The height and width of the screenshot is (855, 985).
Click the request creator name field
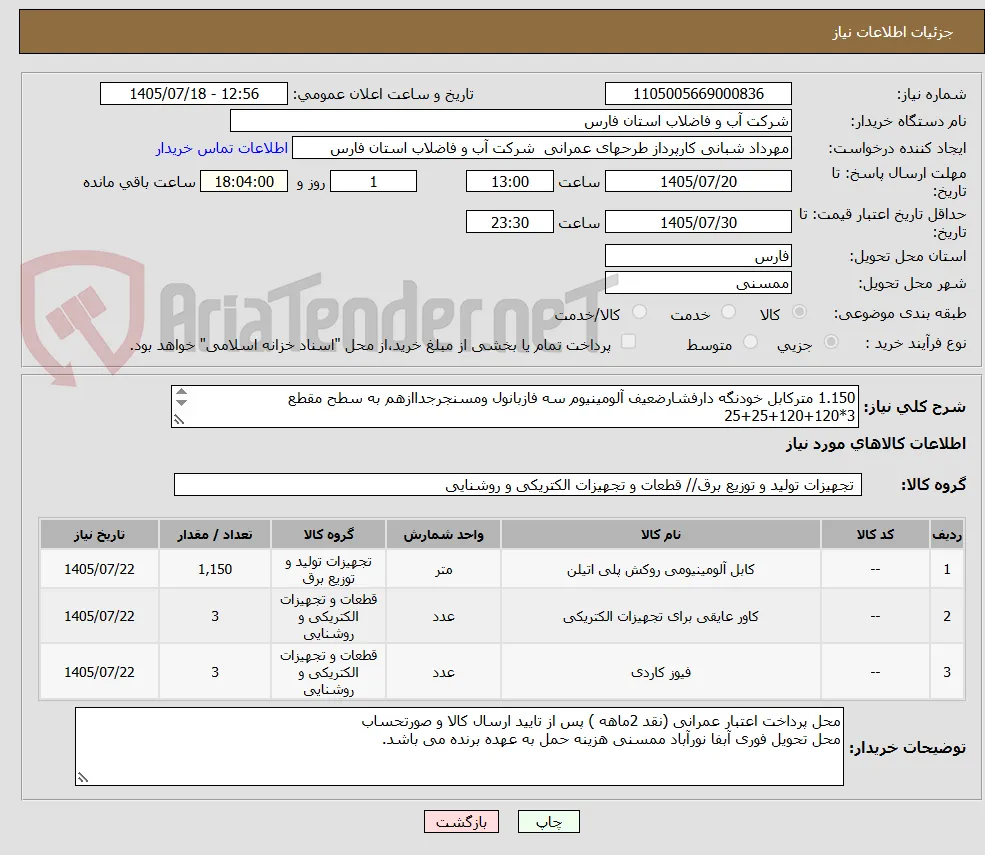click(x=541, y=148)
